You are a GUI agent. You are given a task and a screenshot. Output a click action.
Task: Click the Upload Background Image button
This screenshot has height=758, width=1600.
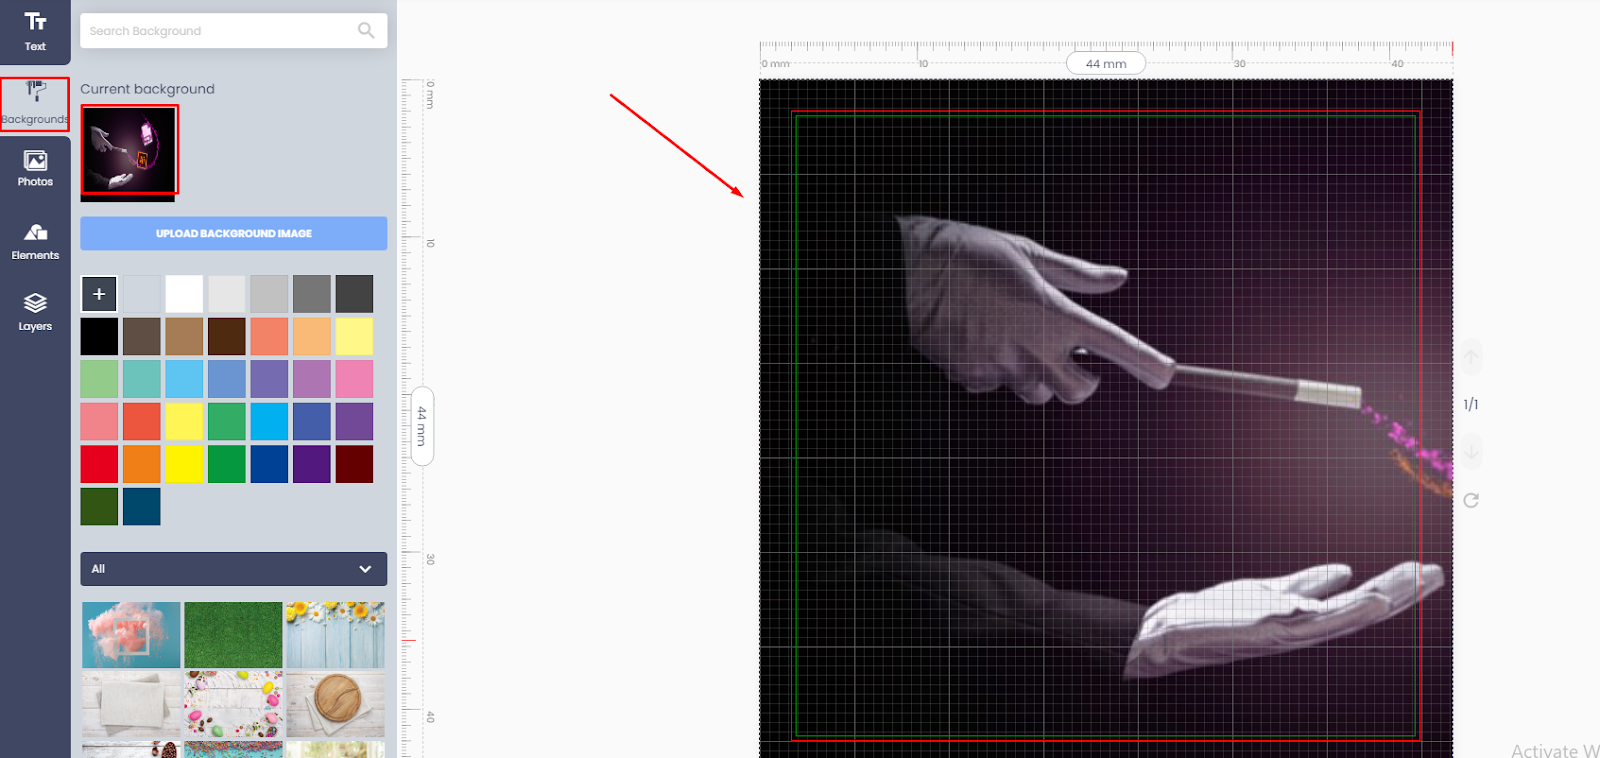click(233, 233)
